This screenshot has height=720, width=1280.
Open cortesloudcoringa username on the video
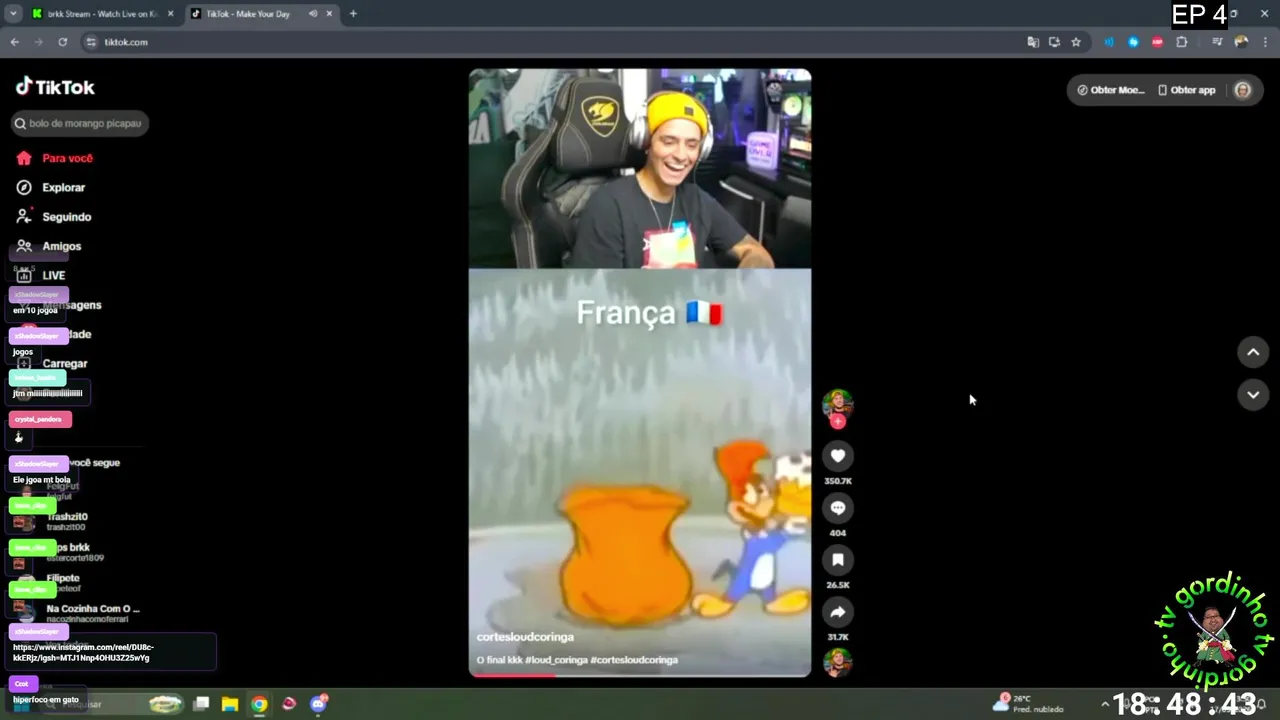pyautogui.click(x=525, y=637)
